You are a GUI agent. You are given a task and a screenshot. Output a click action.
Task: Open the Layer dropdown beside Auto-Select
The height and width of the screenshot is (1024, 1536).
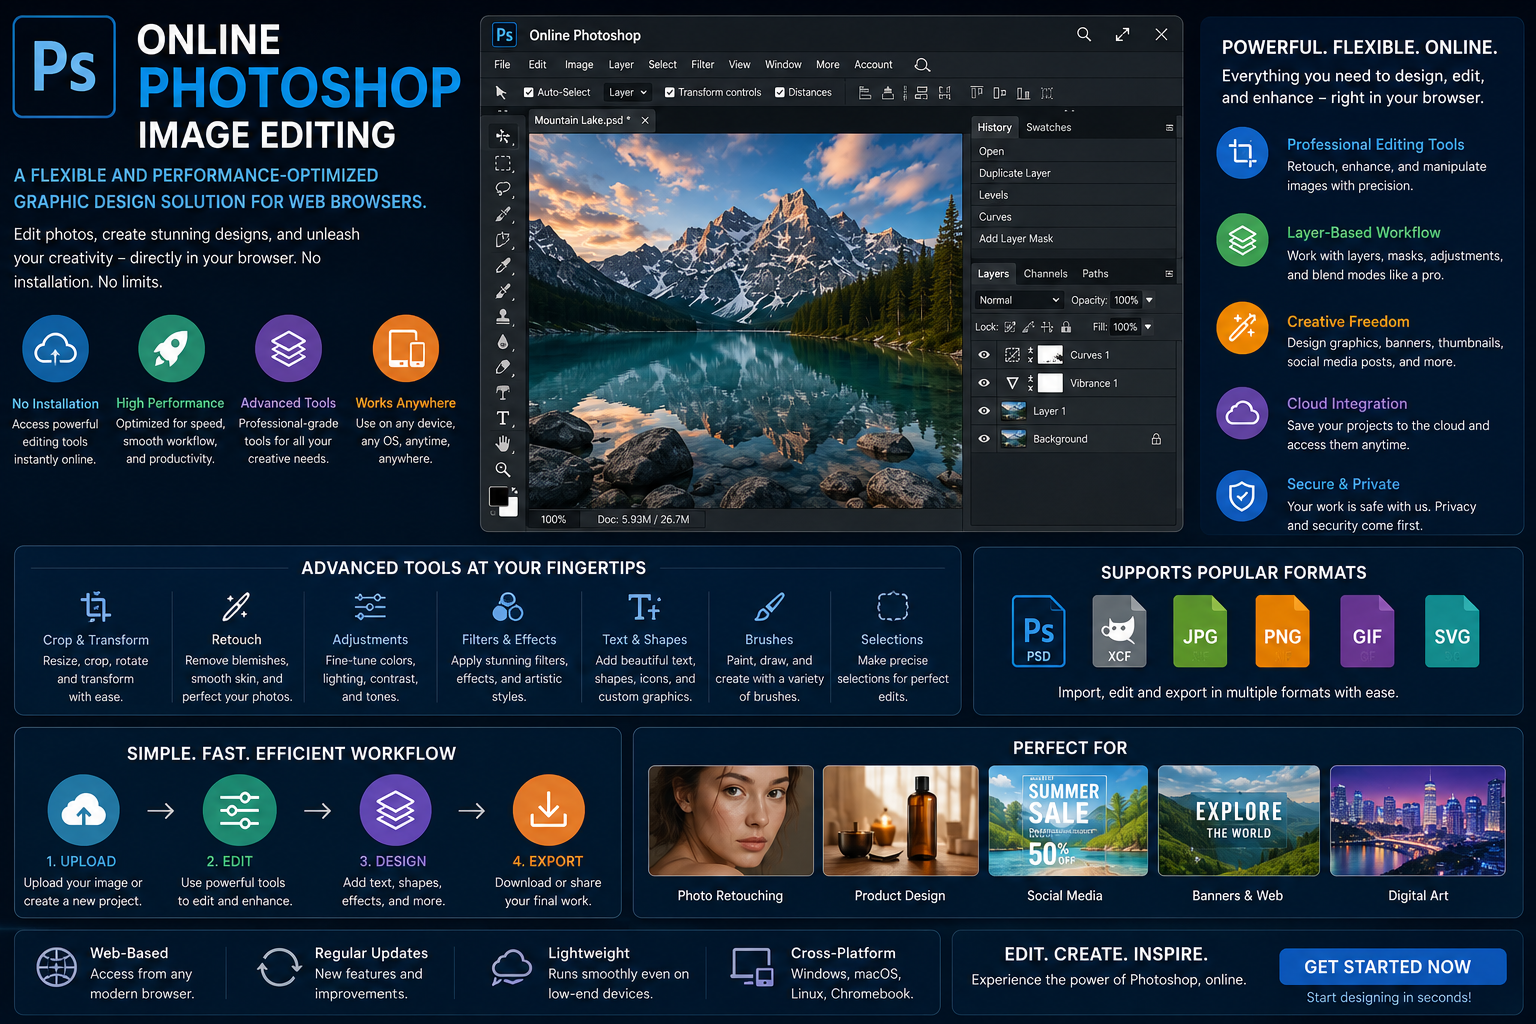click(628, 92)
